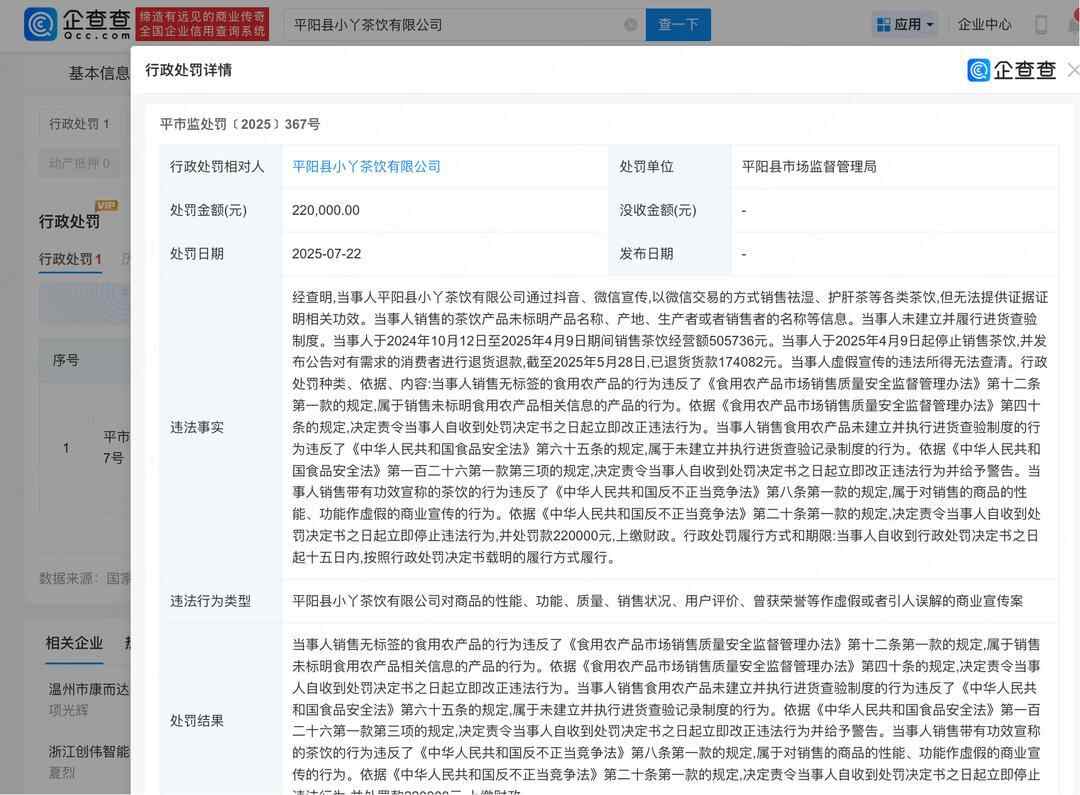
Task: Click the 企查查 logo in the header
Action: pyautogui.click(x=78, y=24)
